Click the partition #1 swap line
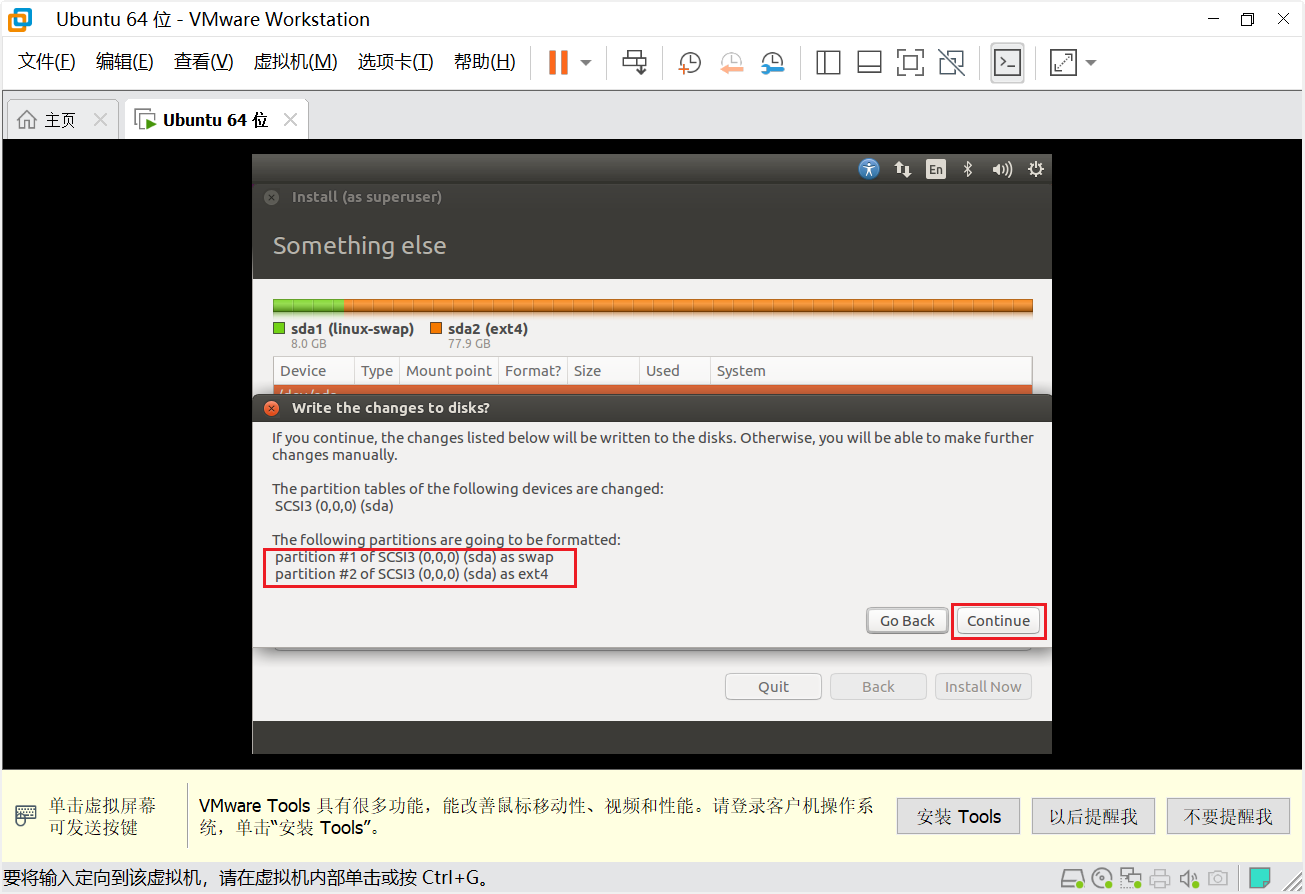Viewport: 1305px width, 894px height. point(414,557)
